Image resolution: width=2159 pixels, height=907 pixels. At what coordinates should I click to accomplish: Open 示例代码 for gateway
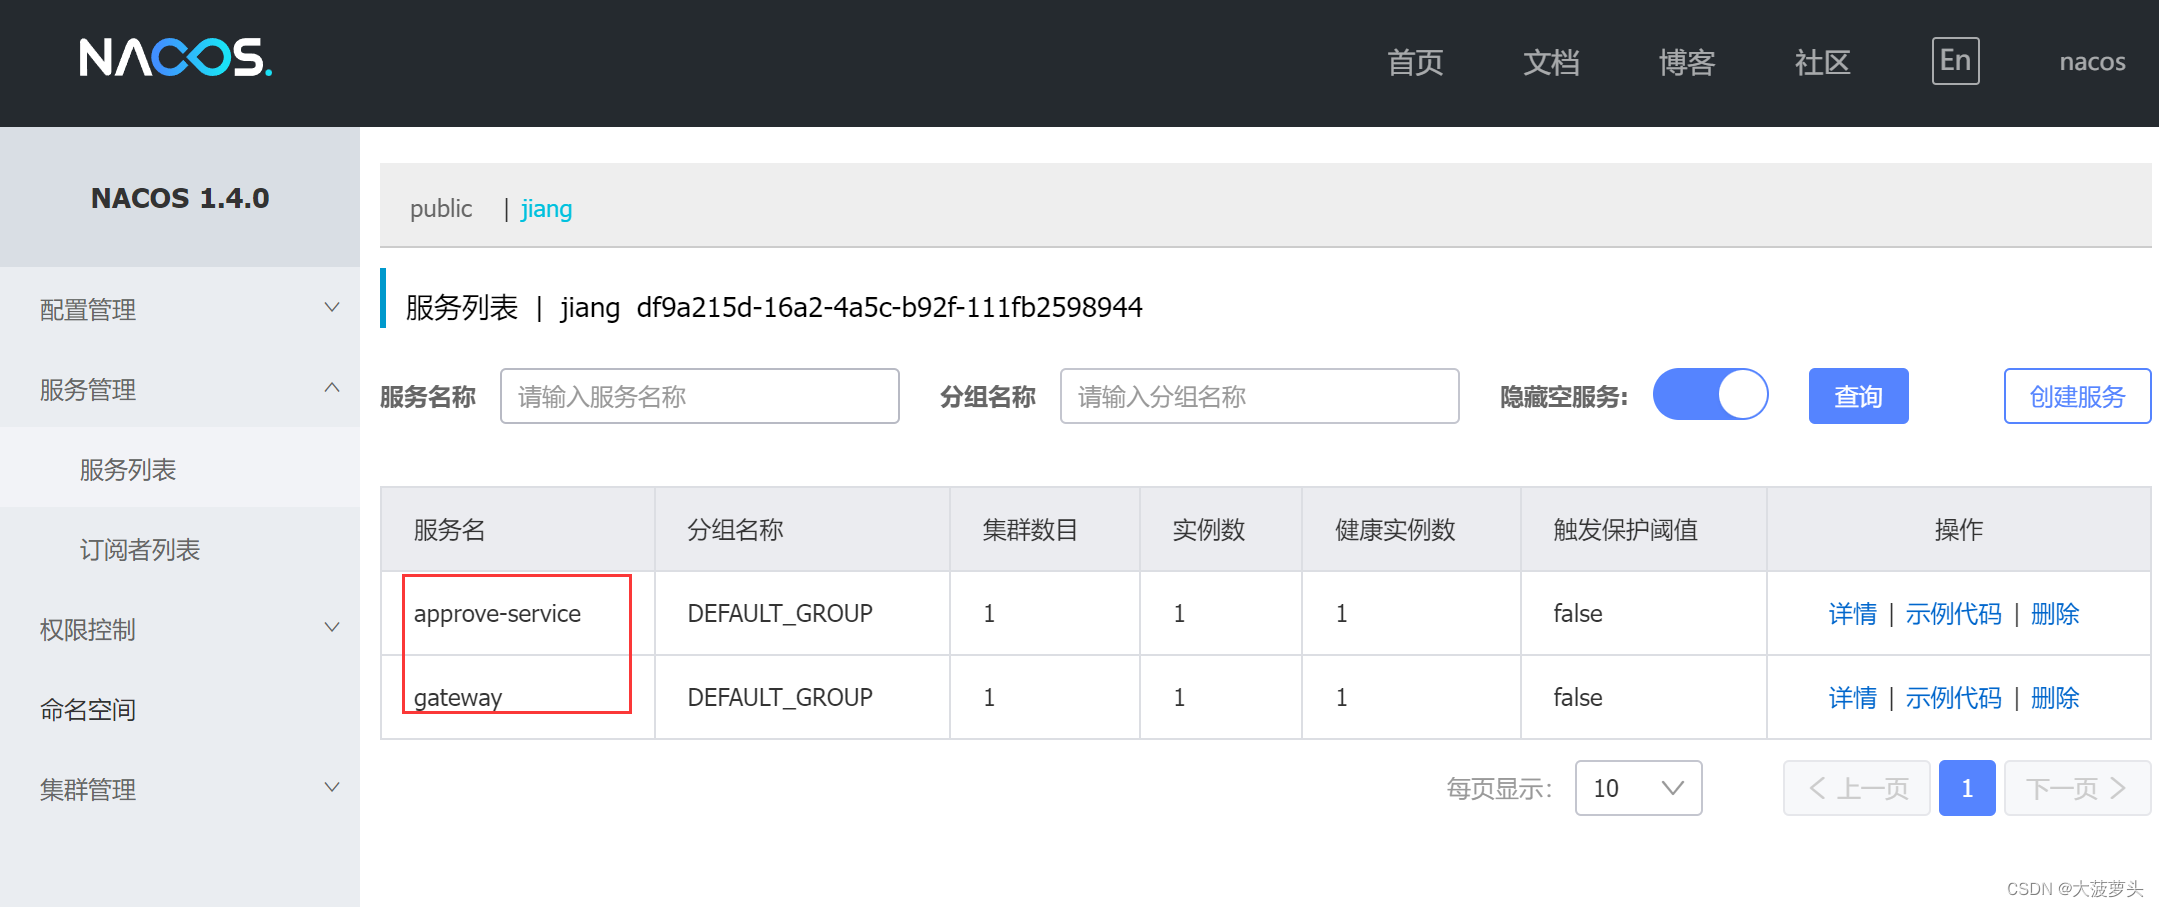click(x=1953, y=697)
